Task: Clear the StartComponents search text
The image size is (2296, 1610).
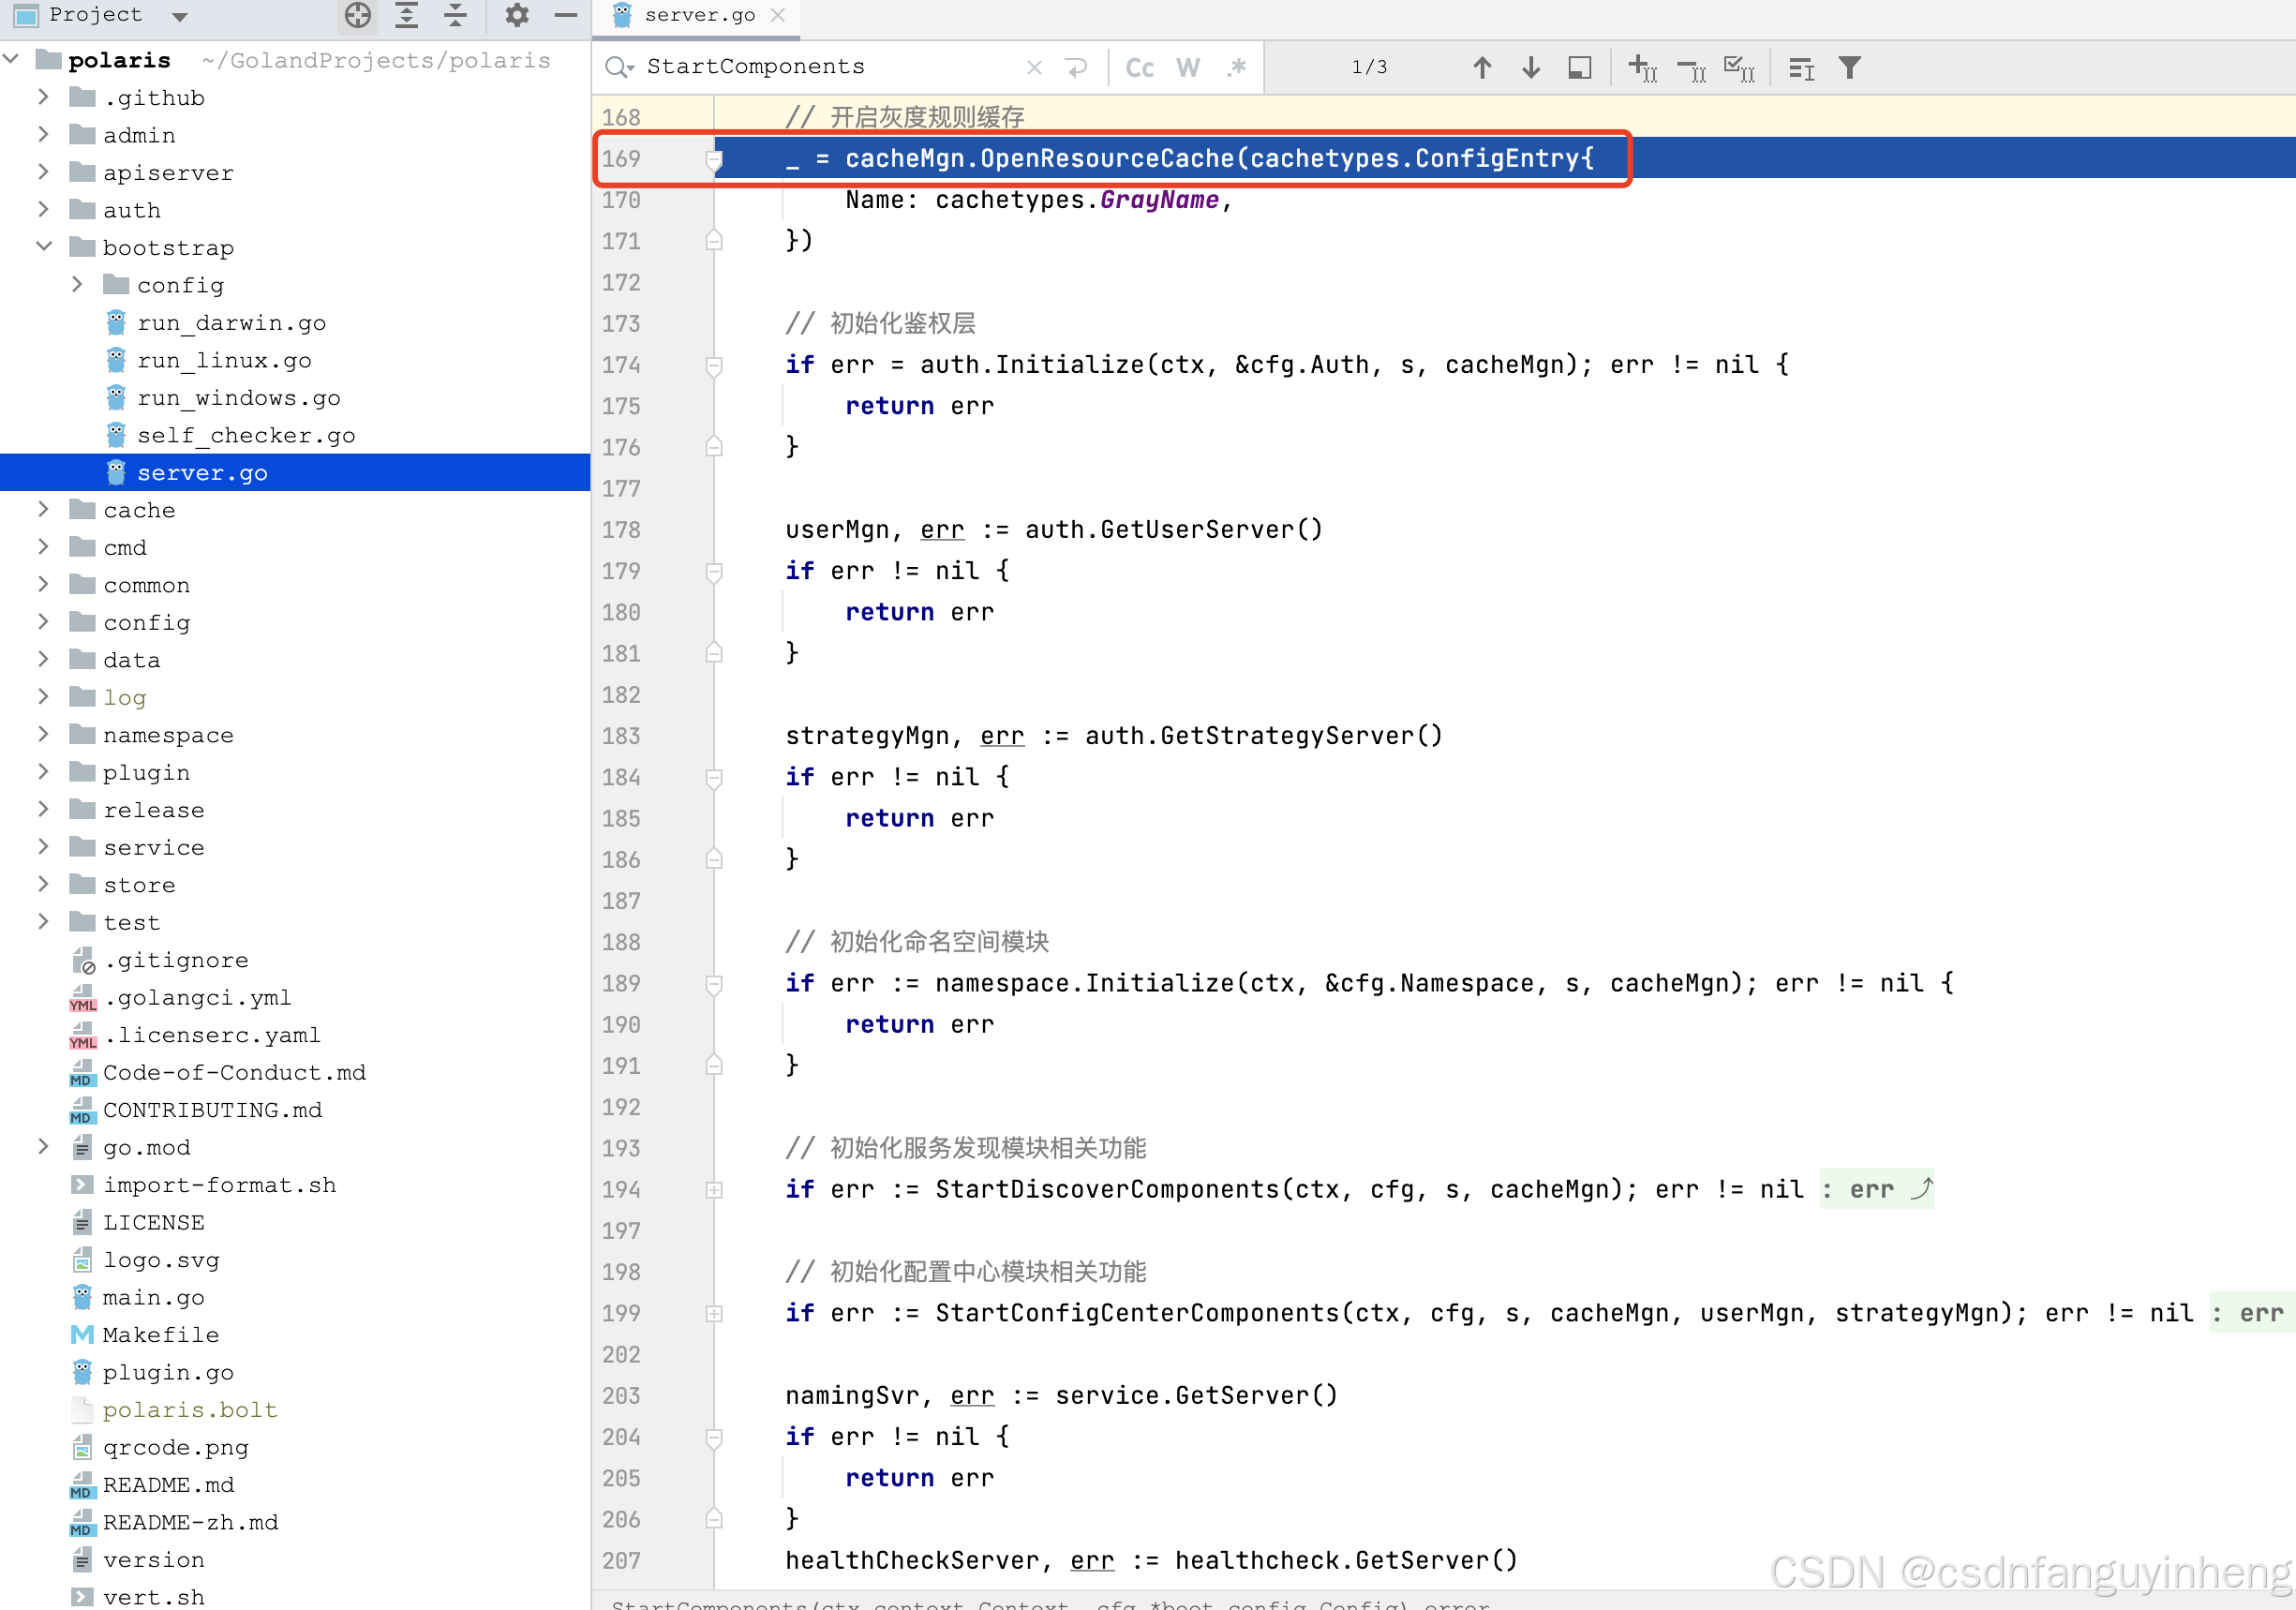Action: 1034,67
